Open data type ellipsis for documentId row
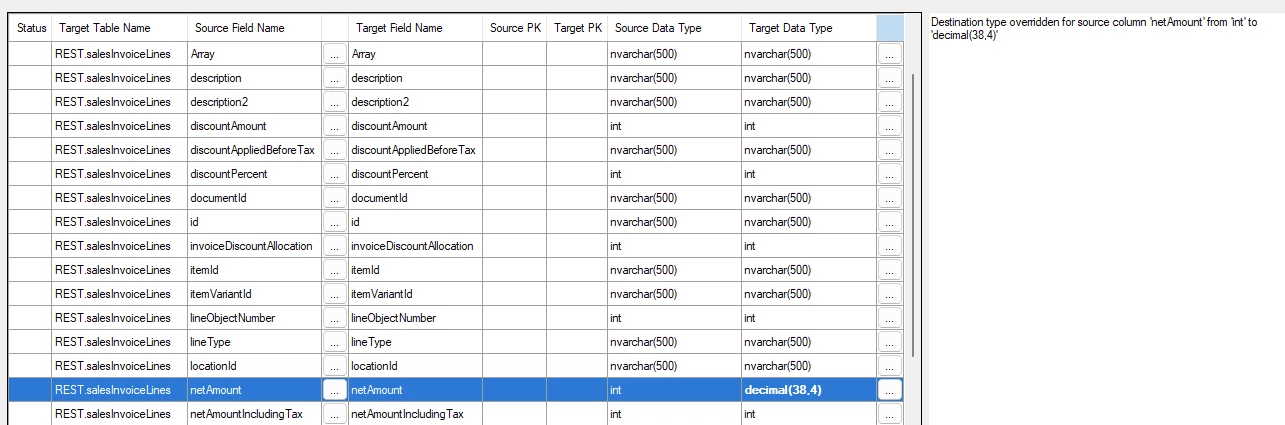The height and width of the screenshot is (425, 1285). [x=890, y=198]
